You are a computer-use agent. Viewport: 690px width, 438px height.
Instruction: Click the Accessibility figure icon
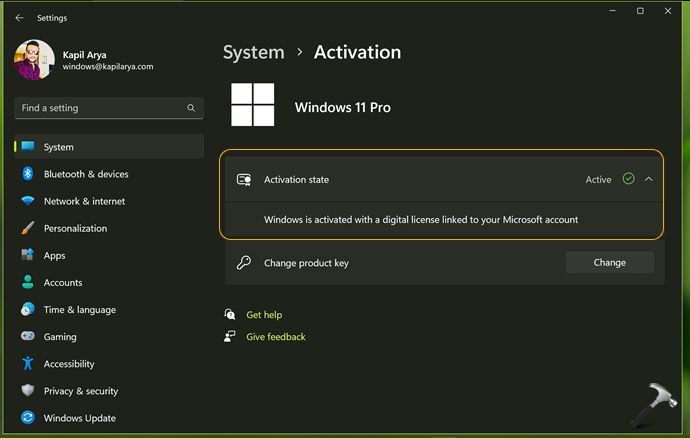tap(28, 364)
